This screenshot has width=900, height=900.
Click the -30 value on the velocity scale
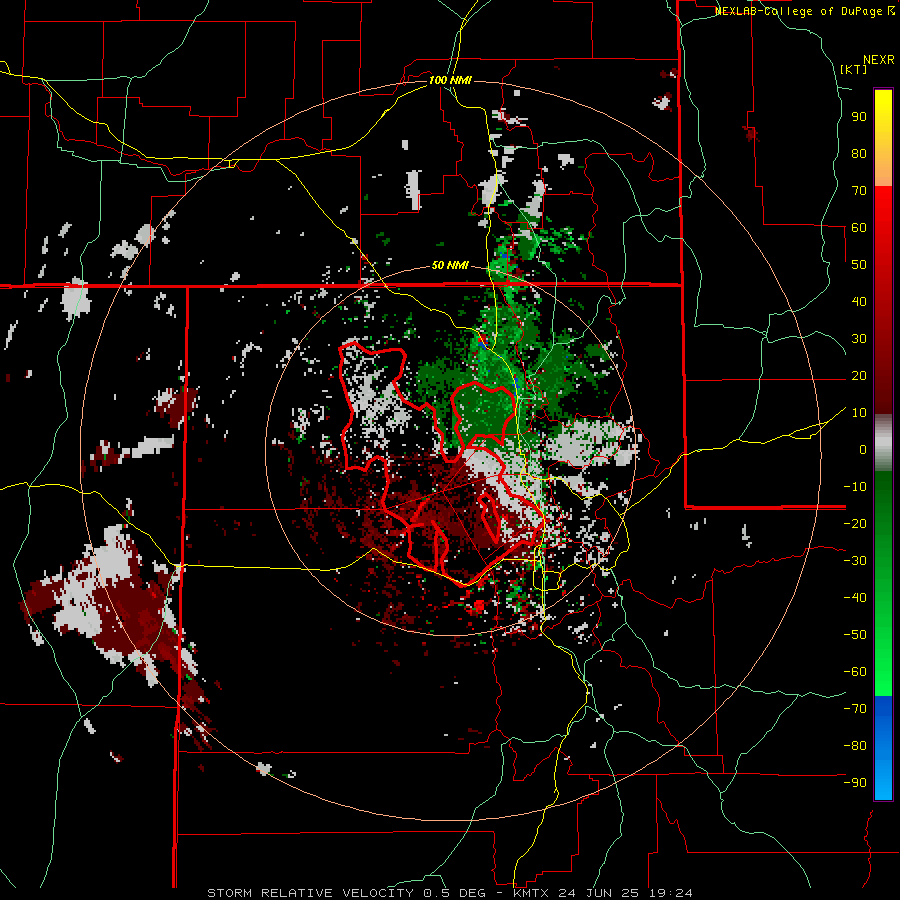[855, 561]
